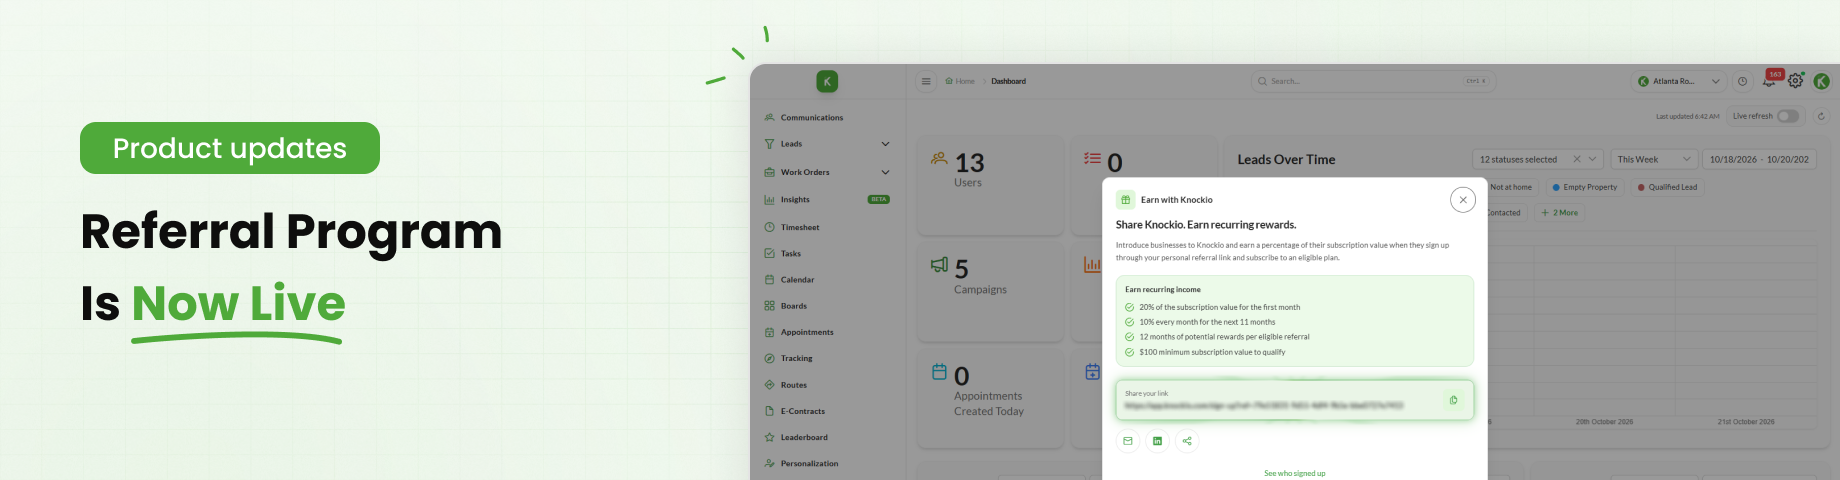Click the generic share icon
Screen dimensions: 1840x480
[1187, 441]
